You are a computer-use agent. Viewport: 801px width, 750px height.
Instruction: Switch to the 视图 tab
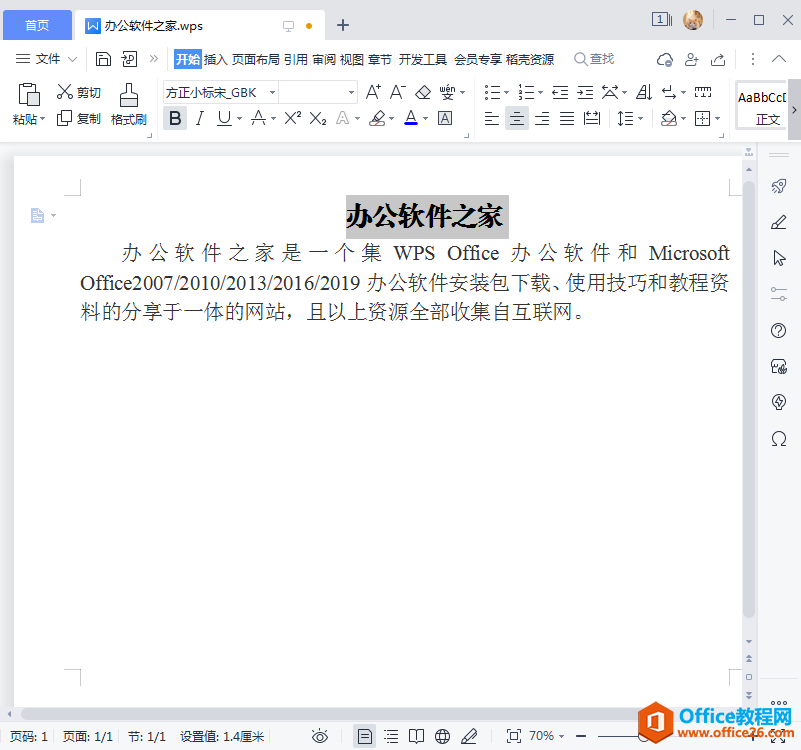351,60
